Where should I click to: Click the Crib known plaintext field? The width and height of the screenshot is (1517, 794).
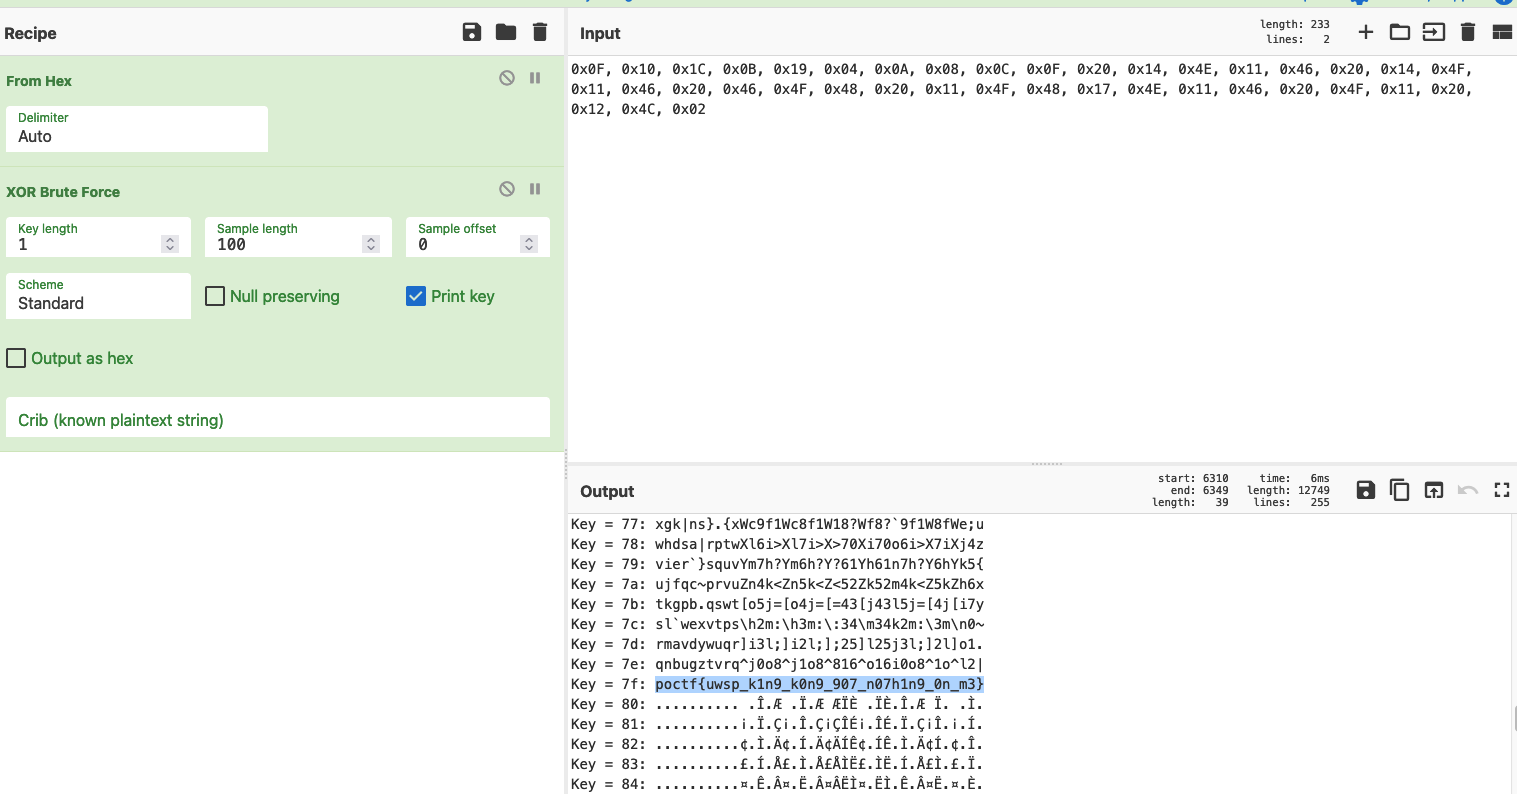277,417
